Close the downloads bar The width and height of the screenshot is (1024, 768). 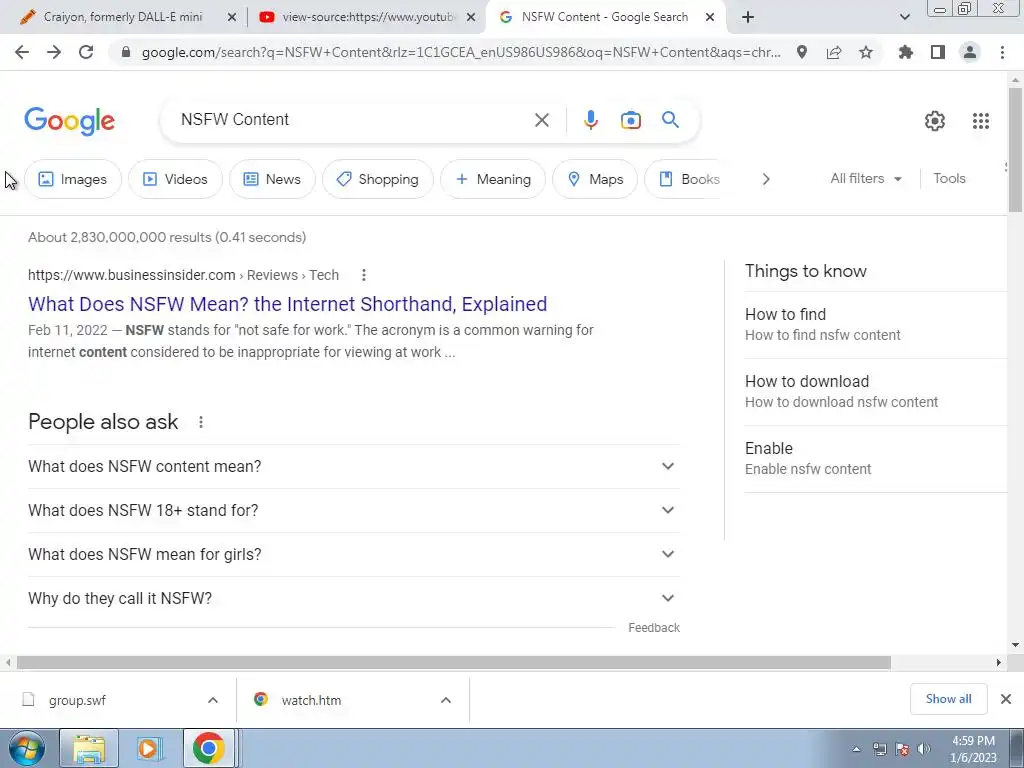(1006, 699)
